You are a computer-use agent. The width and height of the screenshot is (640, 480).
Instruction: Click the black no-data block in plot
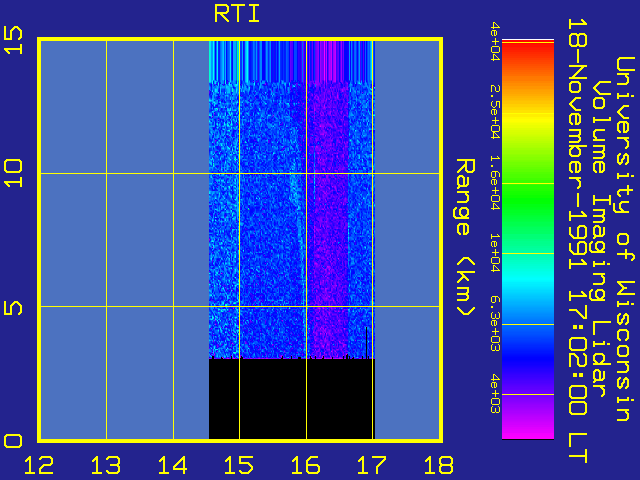[x=291, y=399]
